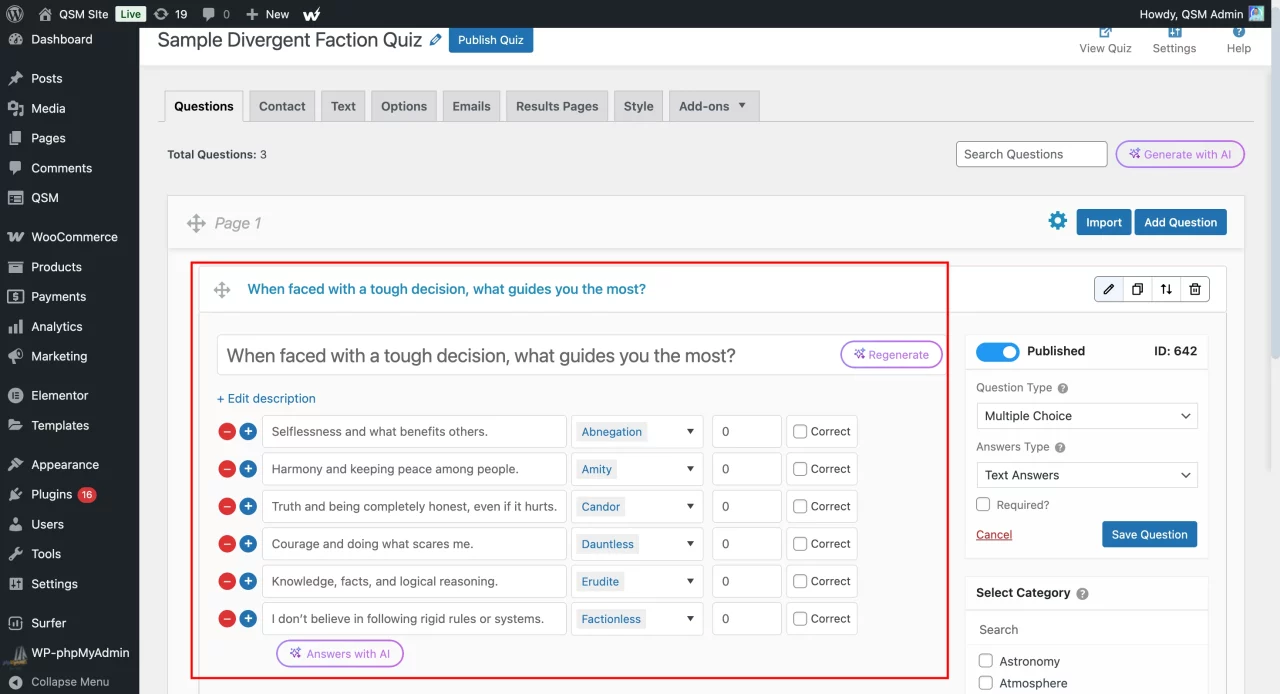Click the Search Questions field
The image size is (1280, 694).
pyautogui.click(x=1031, y=154)
